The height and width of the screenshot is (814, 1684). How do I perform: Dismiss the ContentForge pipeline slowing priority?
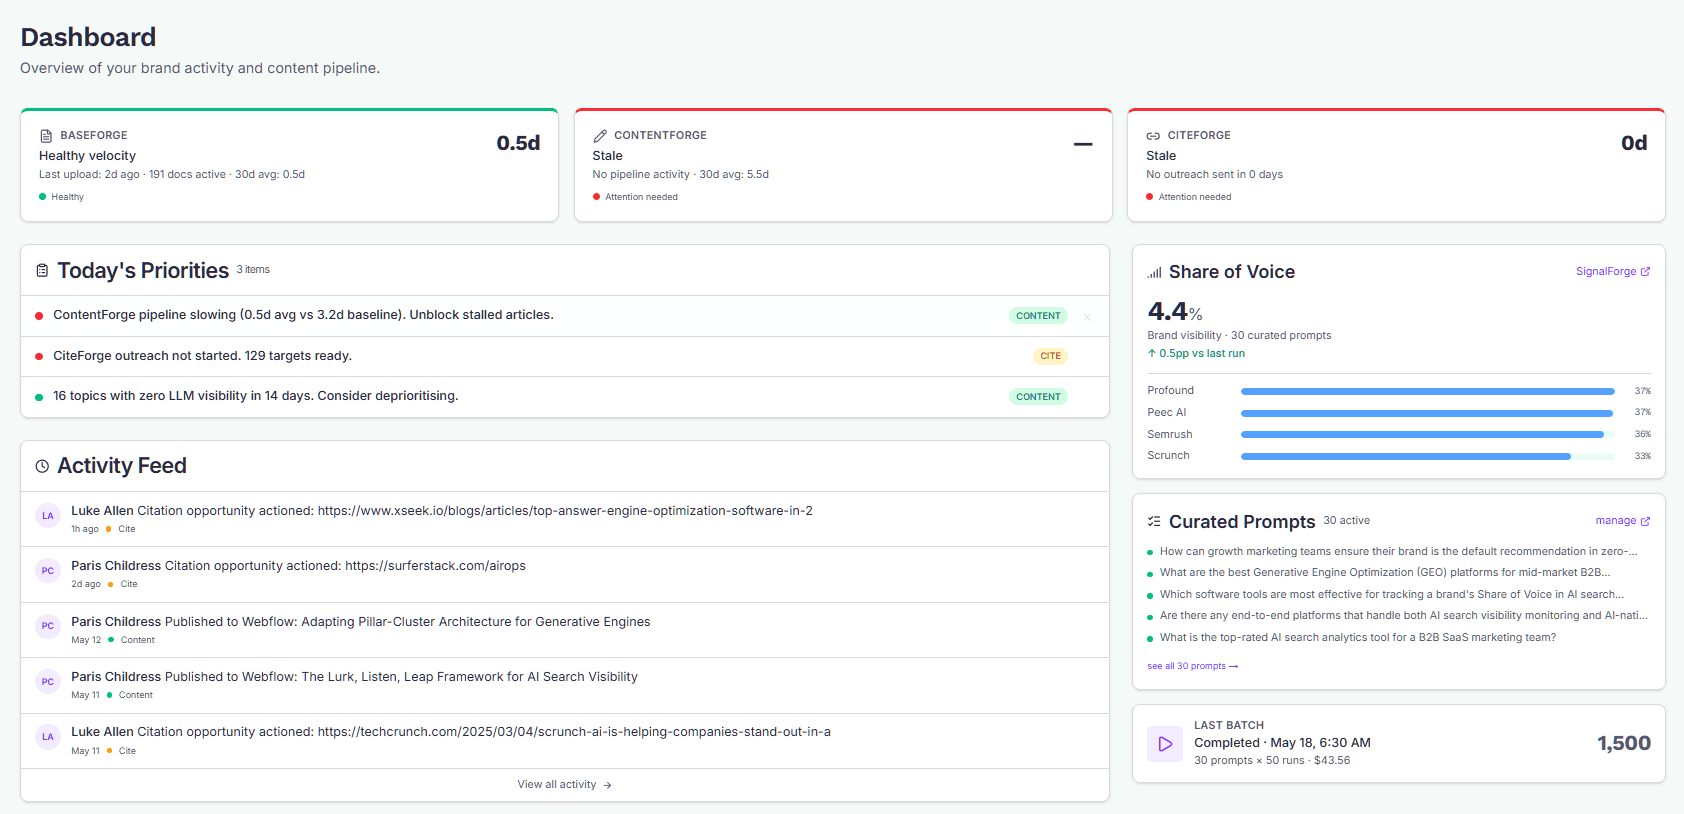click(x=1087, y=317)
